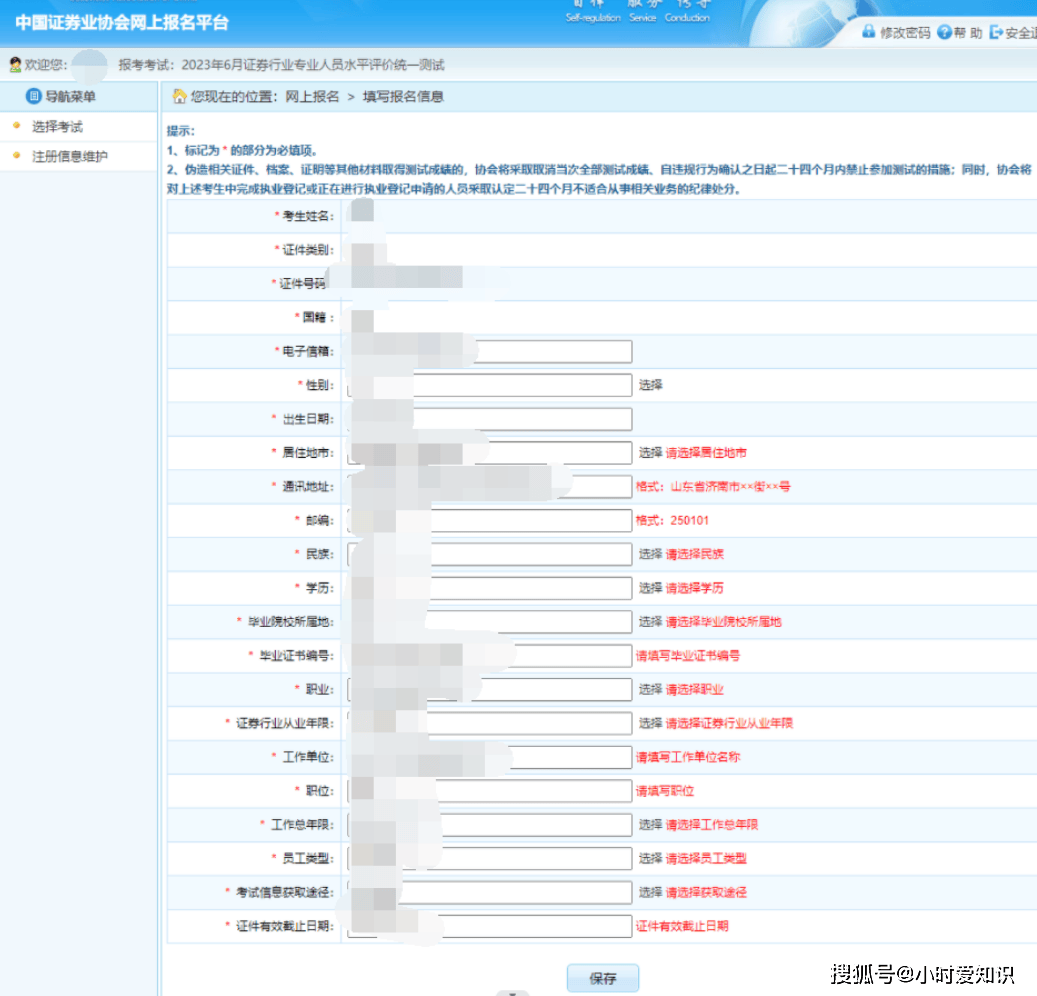Open the 选择 picker for 考试信息获取途径

[650, 892]
